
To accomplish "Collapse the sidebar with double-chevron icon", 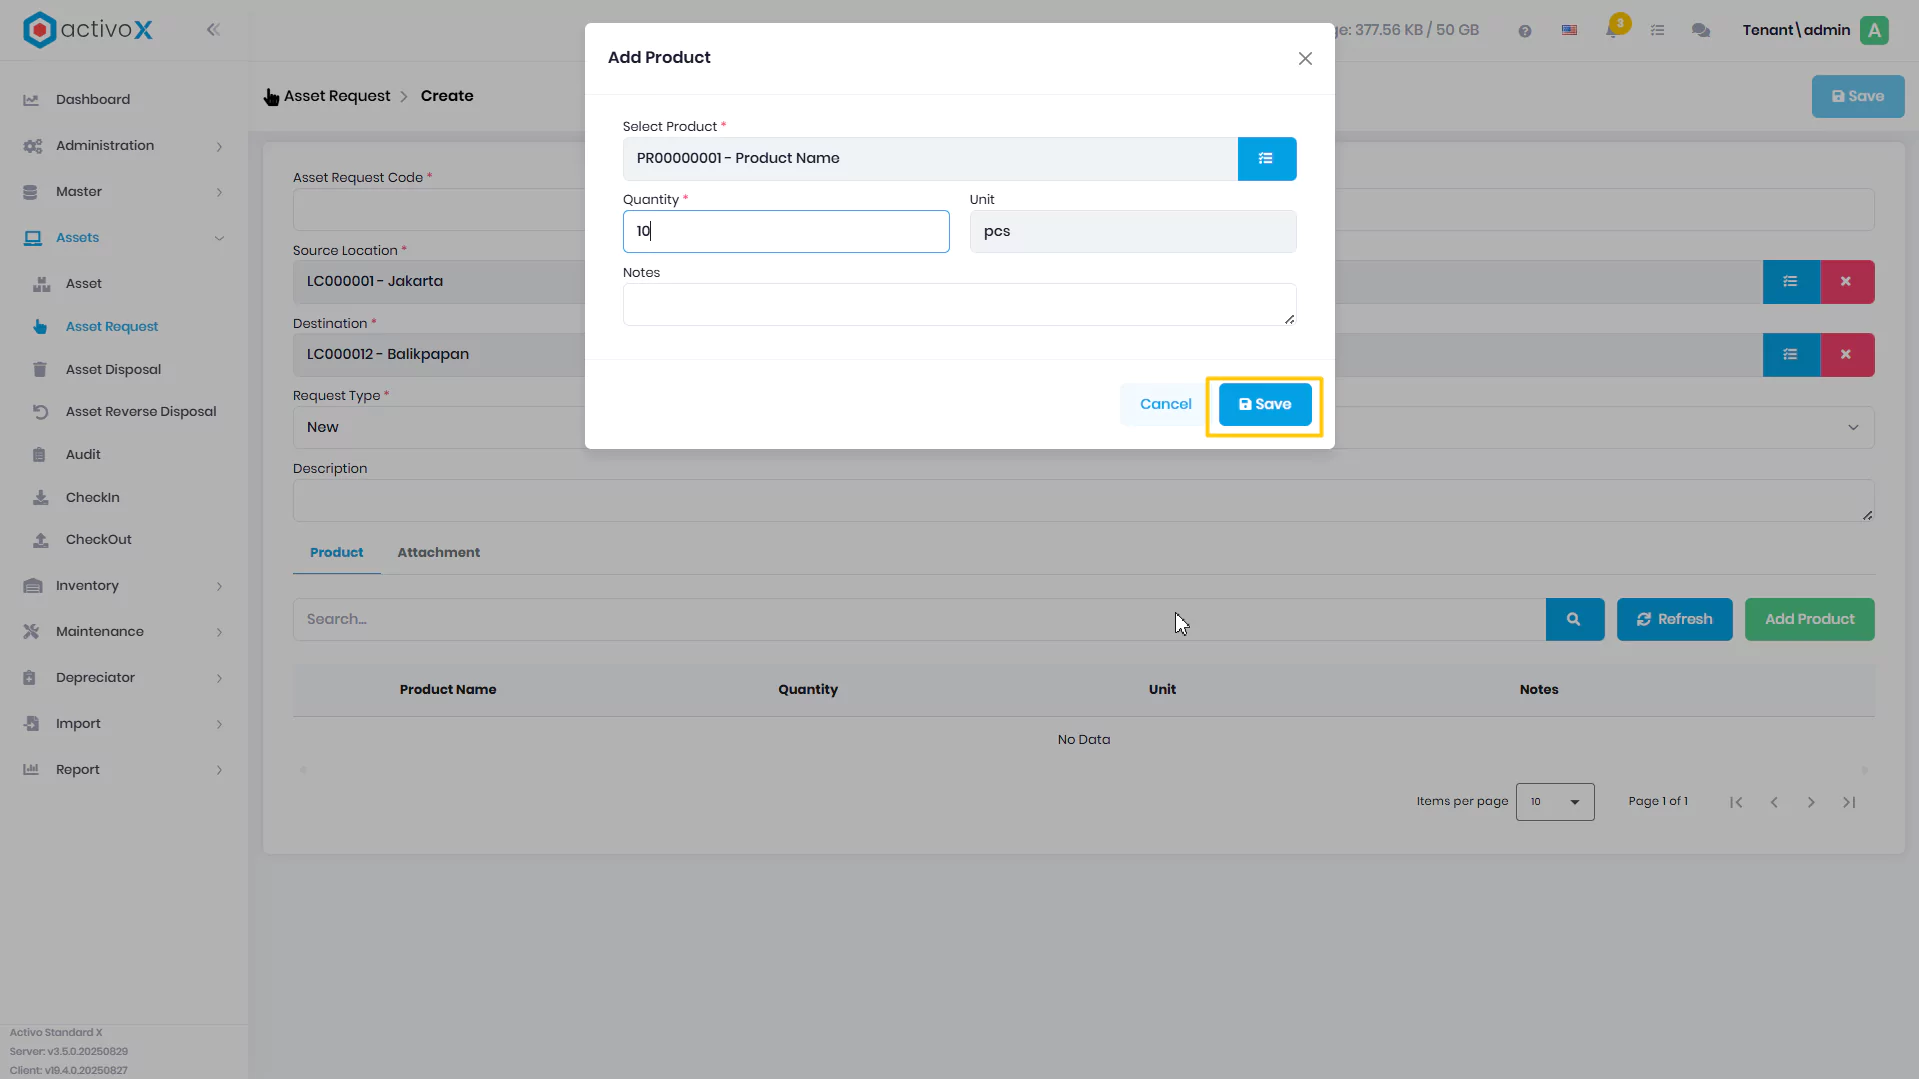I will click(213, 30).
